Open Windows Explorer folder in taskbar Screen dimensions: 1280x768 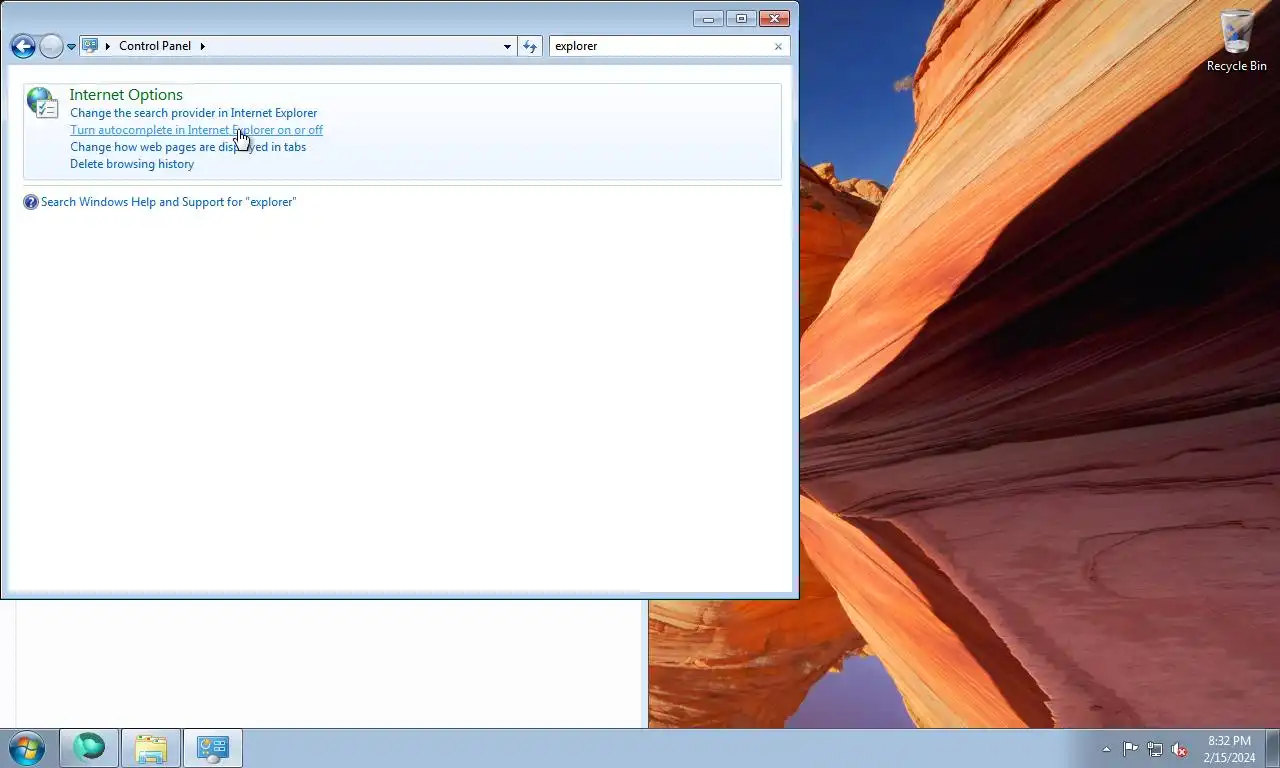pyautogui.click(x=151, y=748)
